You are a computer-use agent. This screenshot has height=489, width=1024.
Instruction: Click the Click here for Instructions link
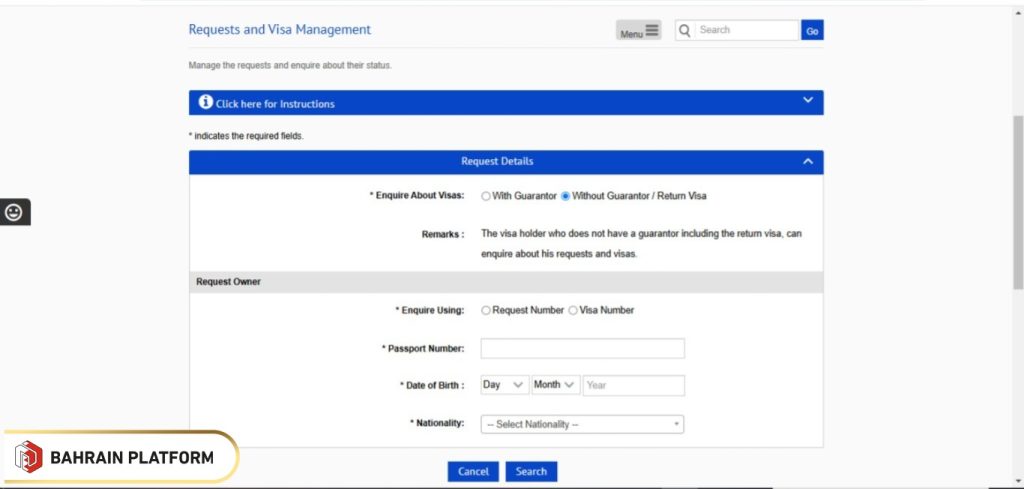click(x=275, y=104)
